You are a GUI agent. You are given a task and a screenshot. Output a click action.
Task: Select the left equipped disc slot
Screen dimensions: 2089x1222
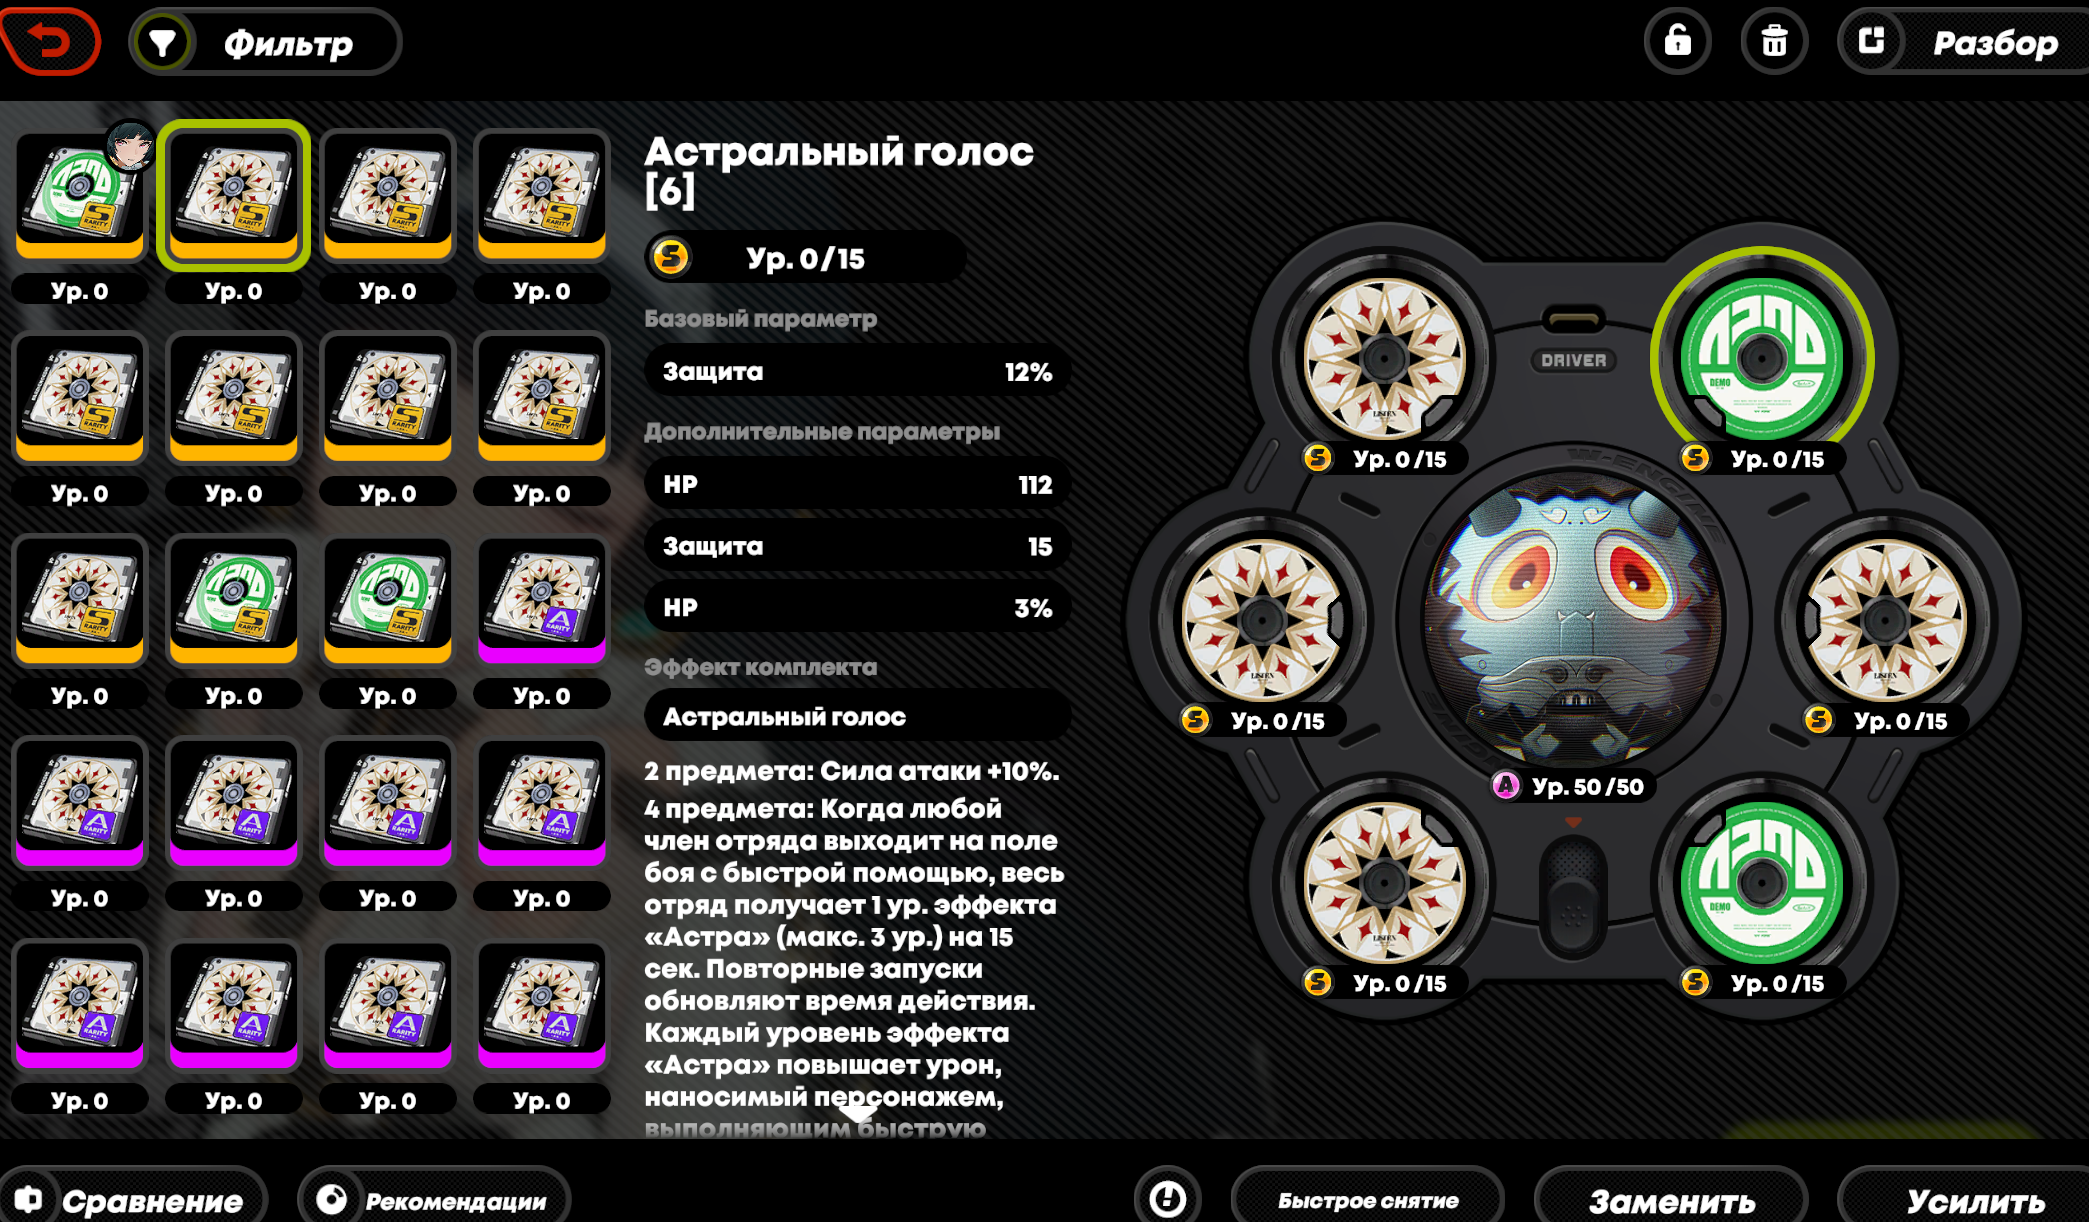pyautogui.click(x=1261, y=619)
